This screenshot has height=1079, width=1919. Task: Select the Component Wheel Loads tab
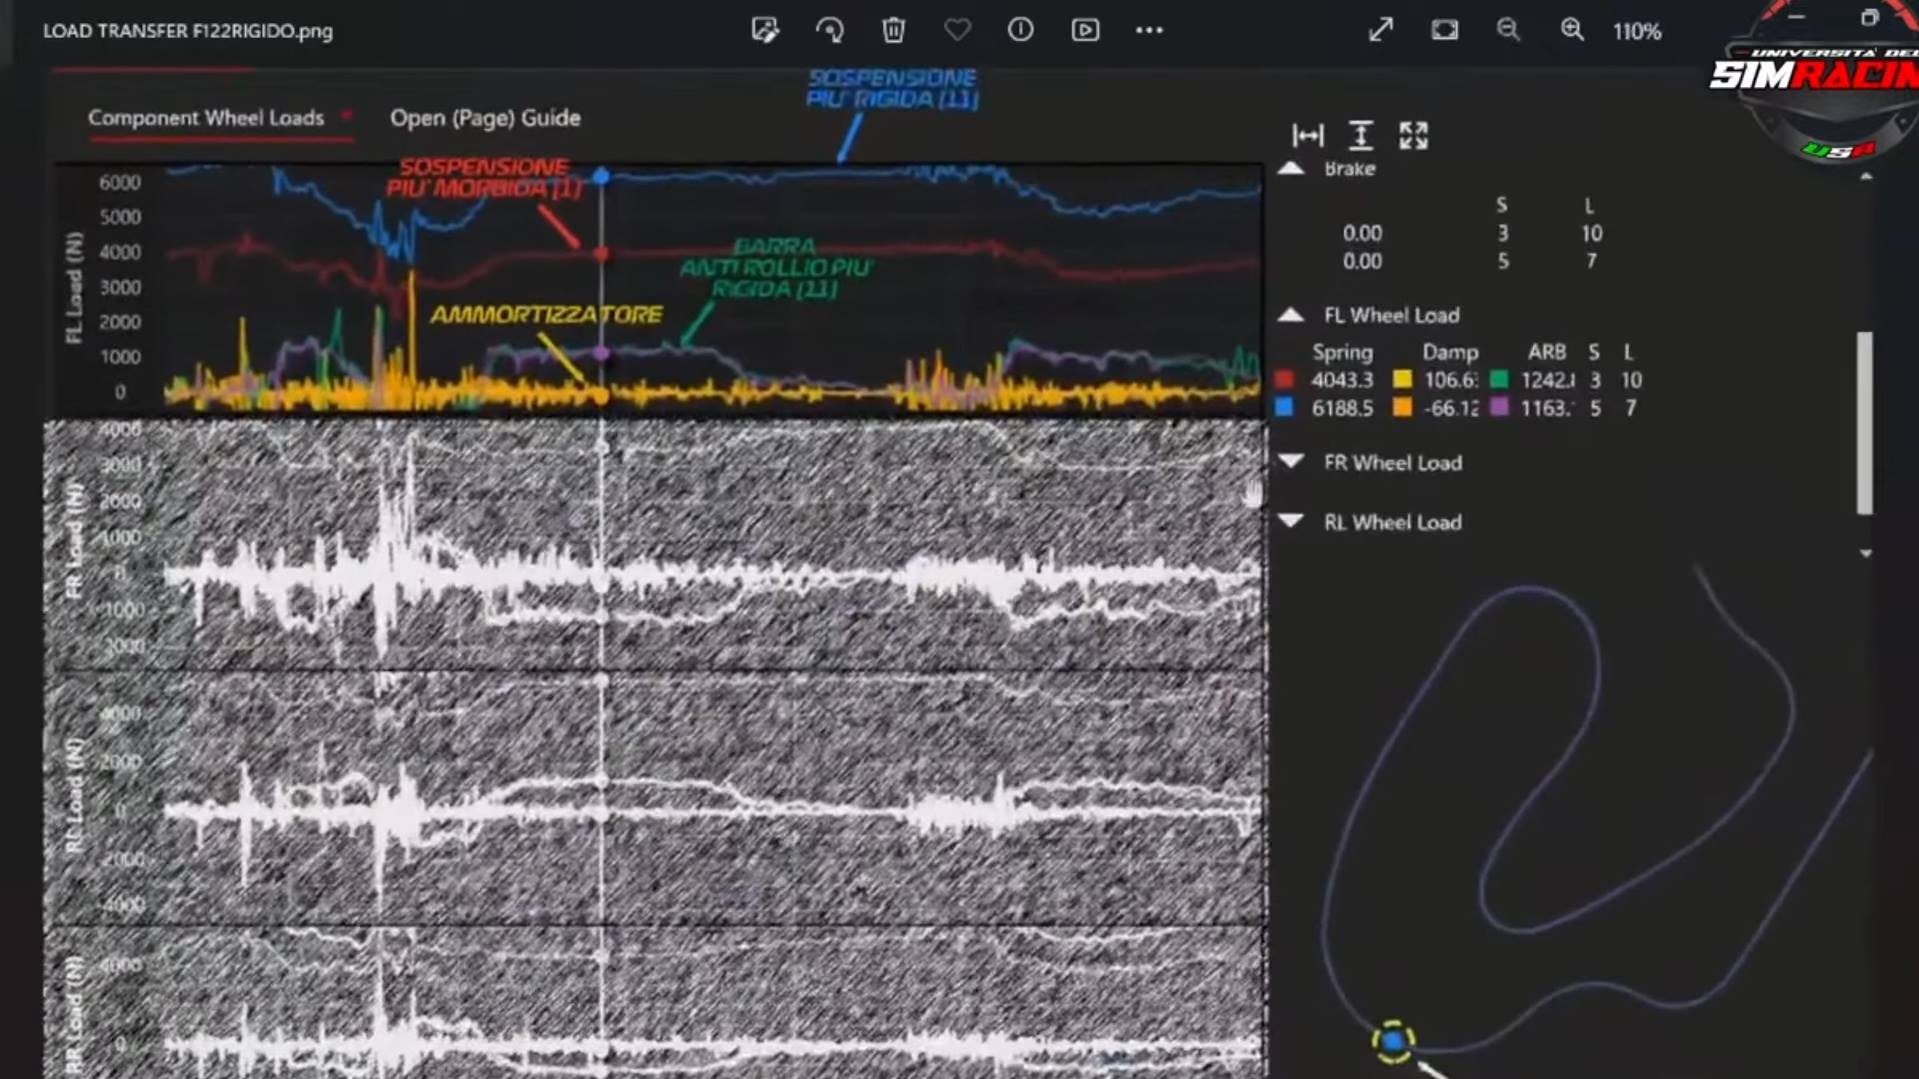coord(206,118)
